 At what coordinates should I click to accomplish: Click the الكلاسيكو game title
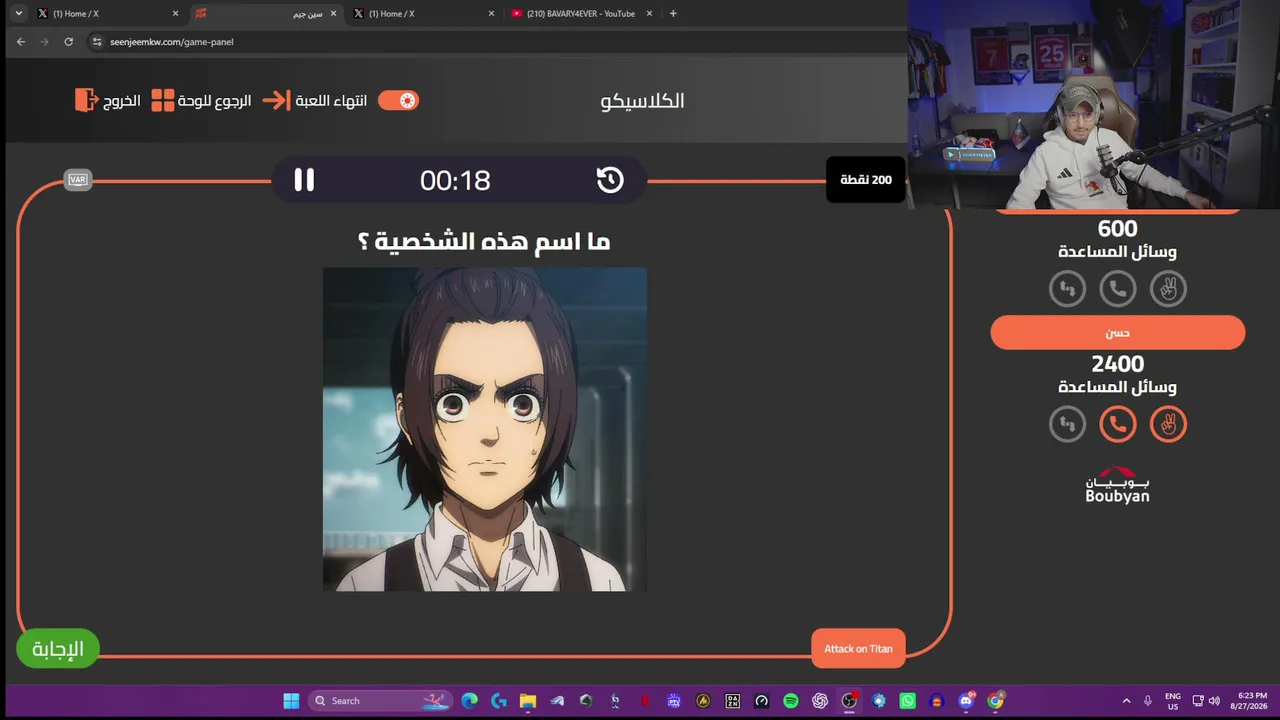(x=642, y=101)
